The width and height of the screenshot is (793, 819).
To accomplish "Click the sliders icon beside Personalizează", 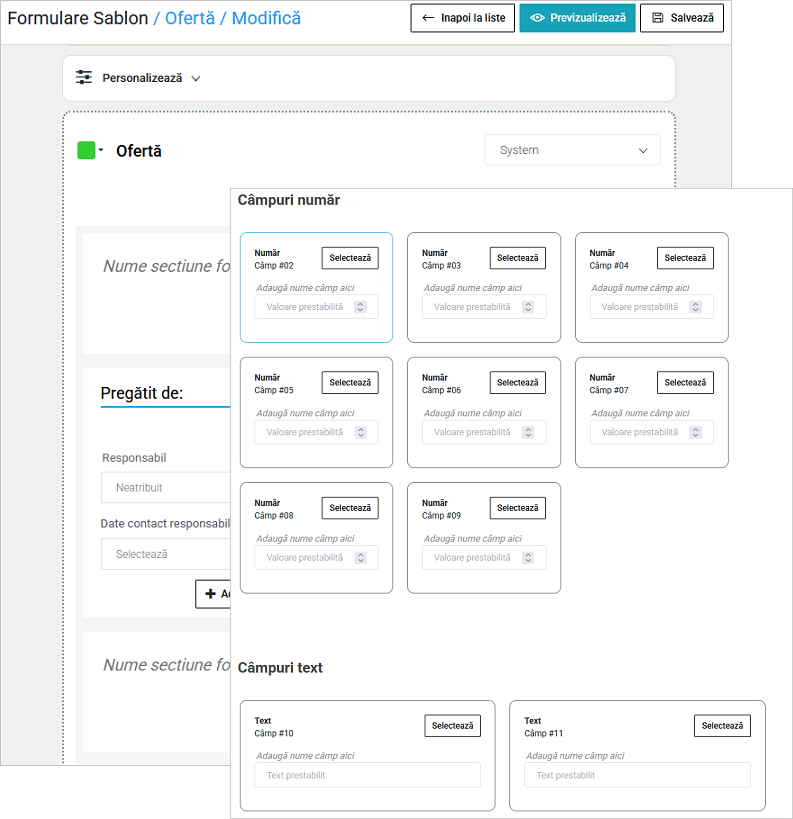I will coord(84,78).
